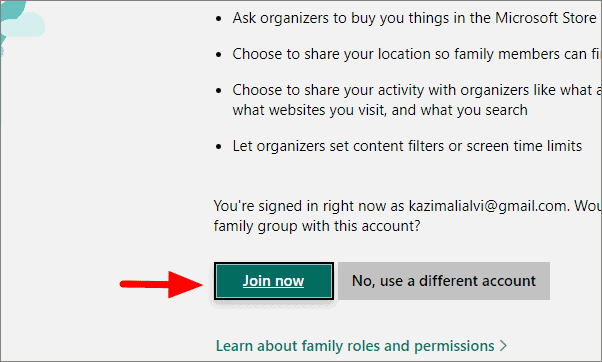Click the line what websites you visit
The image size is (602, 362).
point(380,110)
